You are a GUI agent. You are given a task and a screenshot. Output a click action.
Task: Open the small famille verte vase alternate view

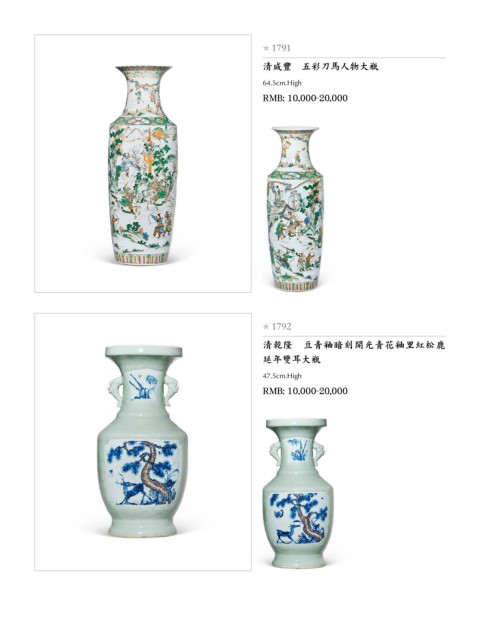pos(295,209)
